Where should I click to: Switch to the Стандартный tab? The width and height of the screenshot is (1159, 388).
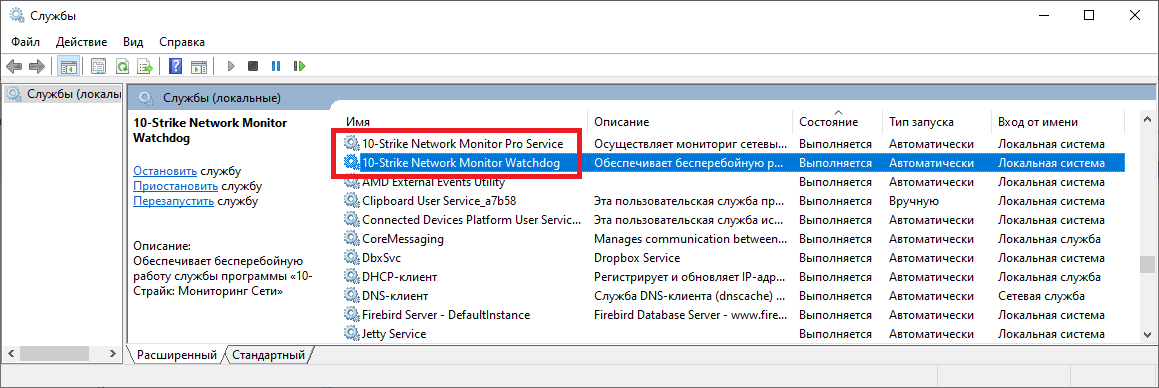pyautogui.click(x=269, y=355)
